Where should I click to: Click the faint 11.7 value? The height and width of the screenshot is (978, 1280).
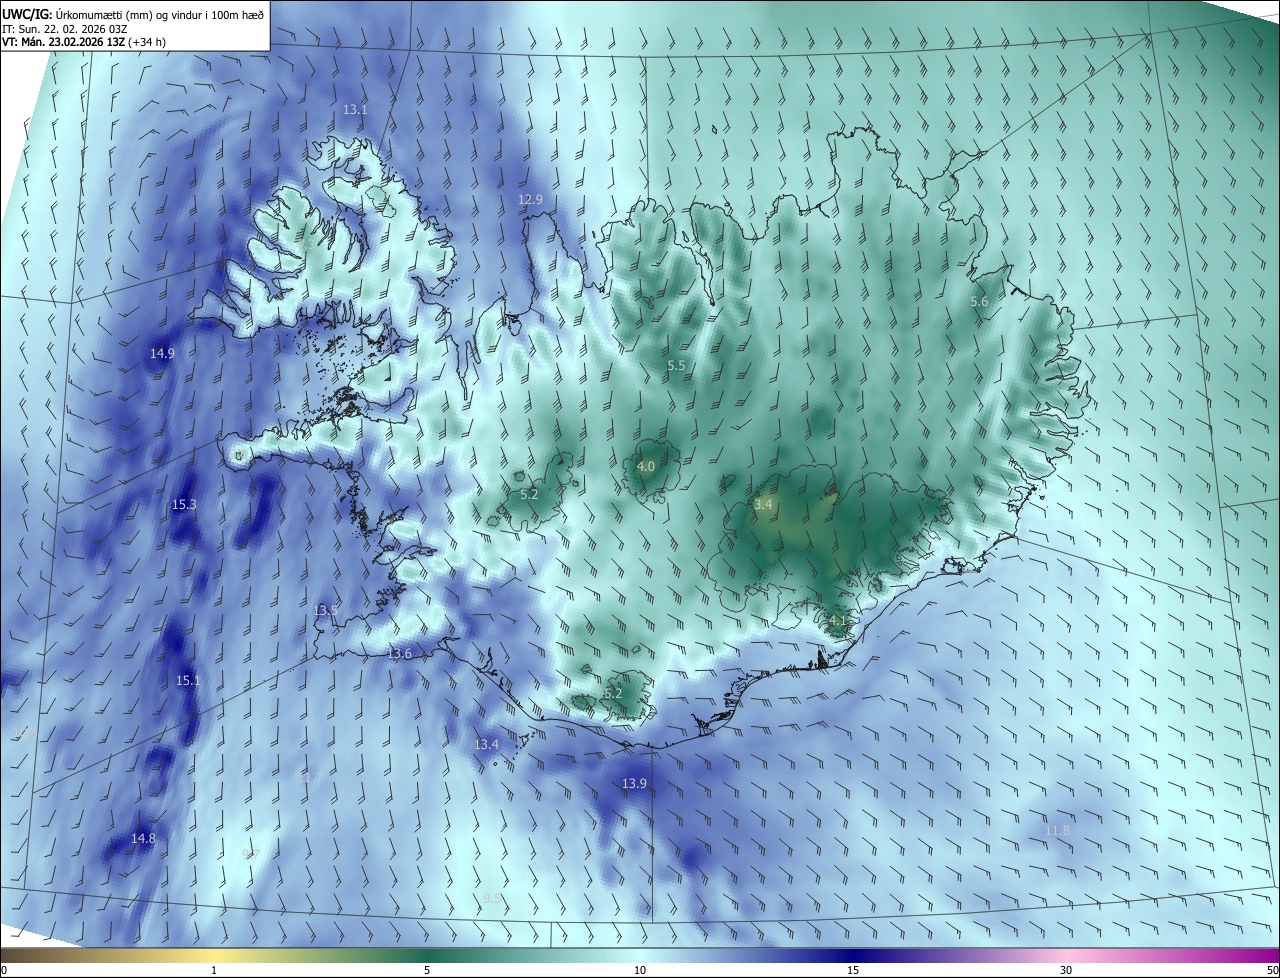coord(310,778)
